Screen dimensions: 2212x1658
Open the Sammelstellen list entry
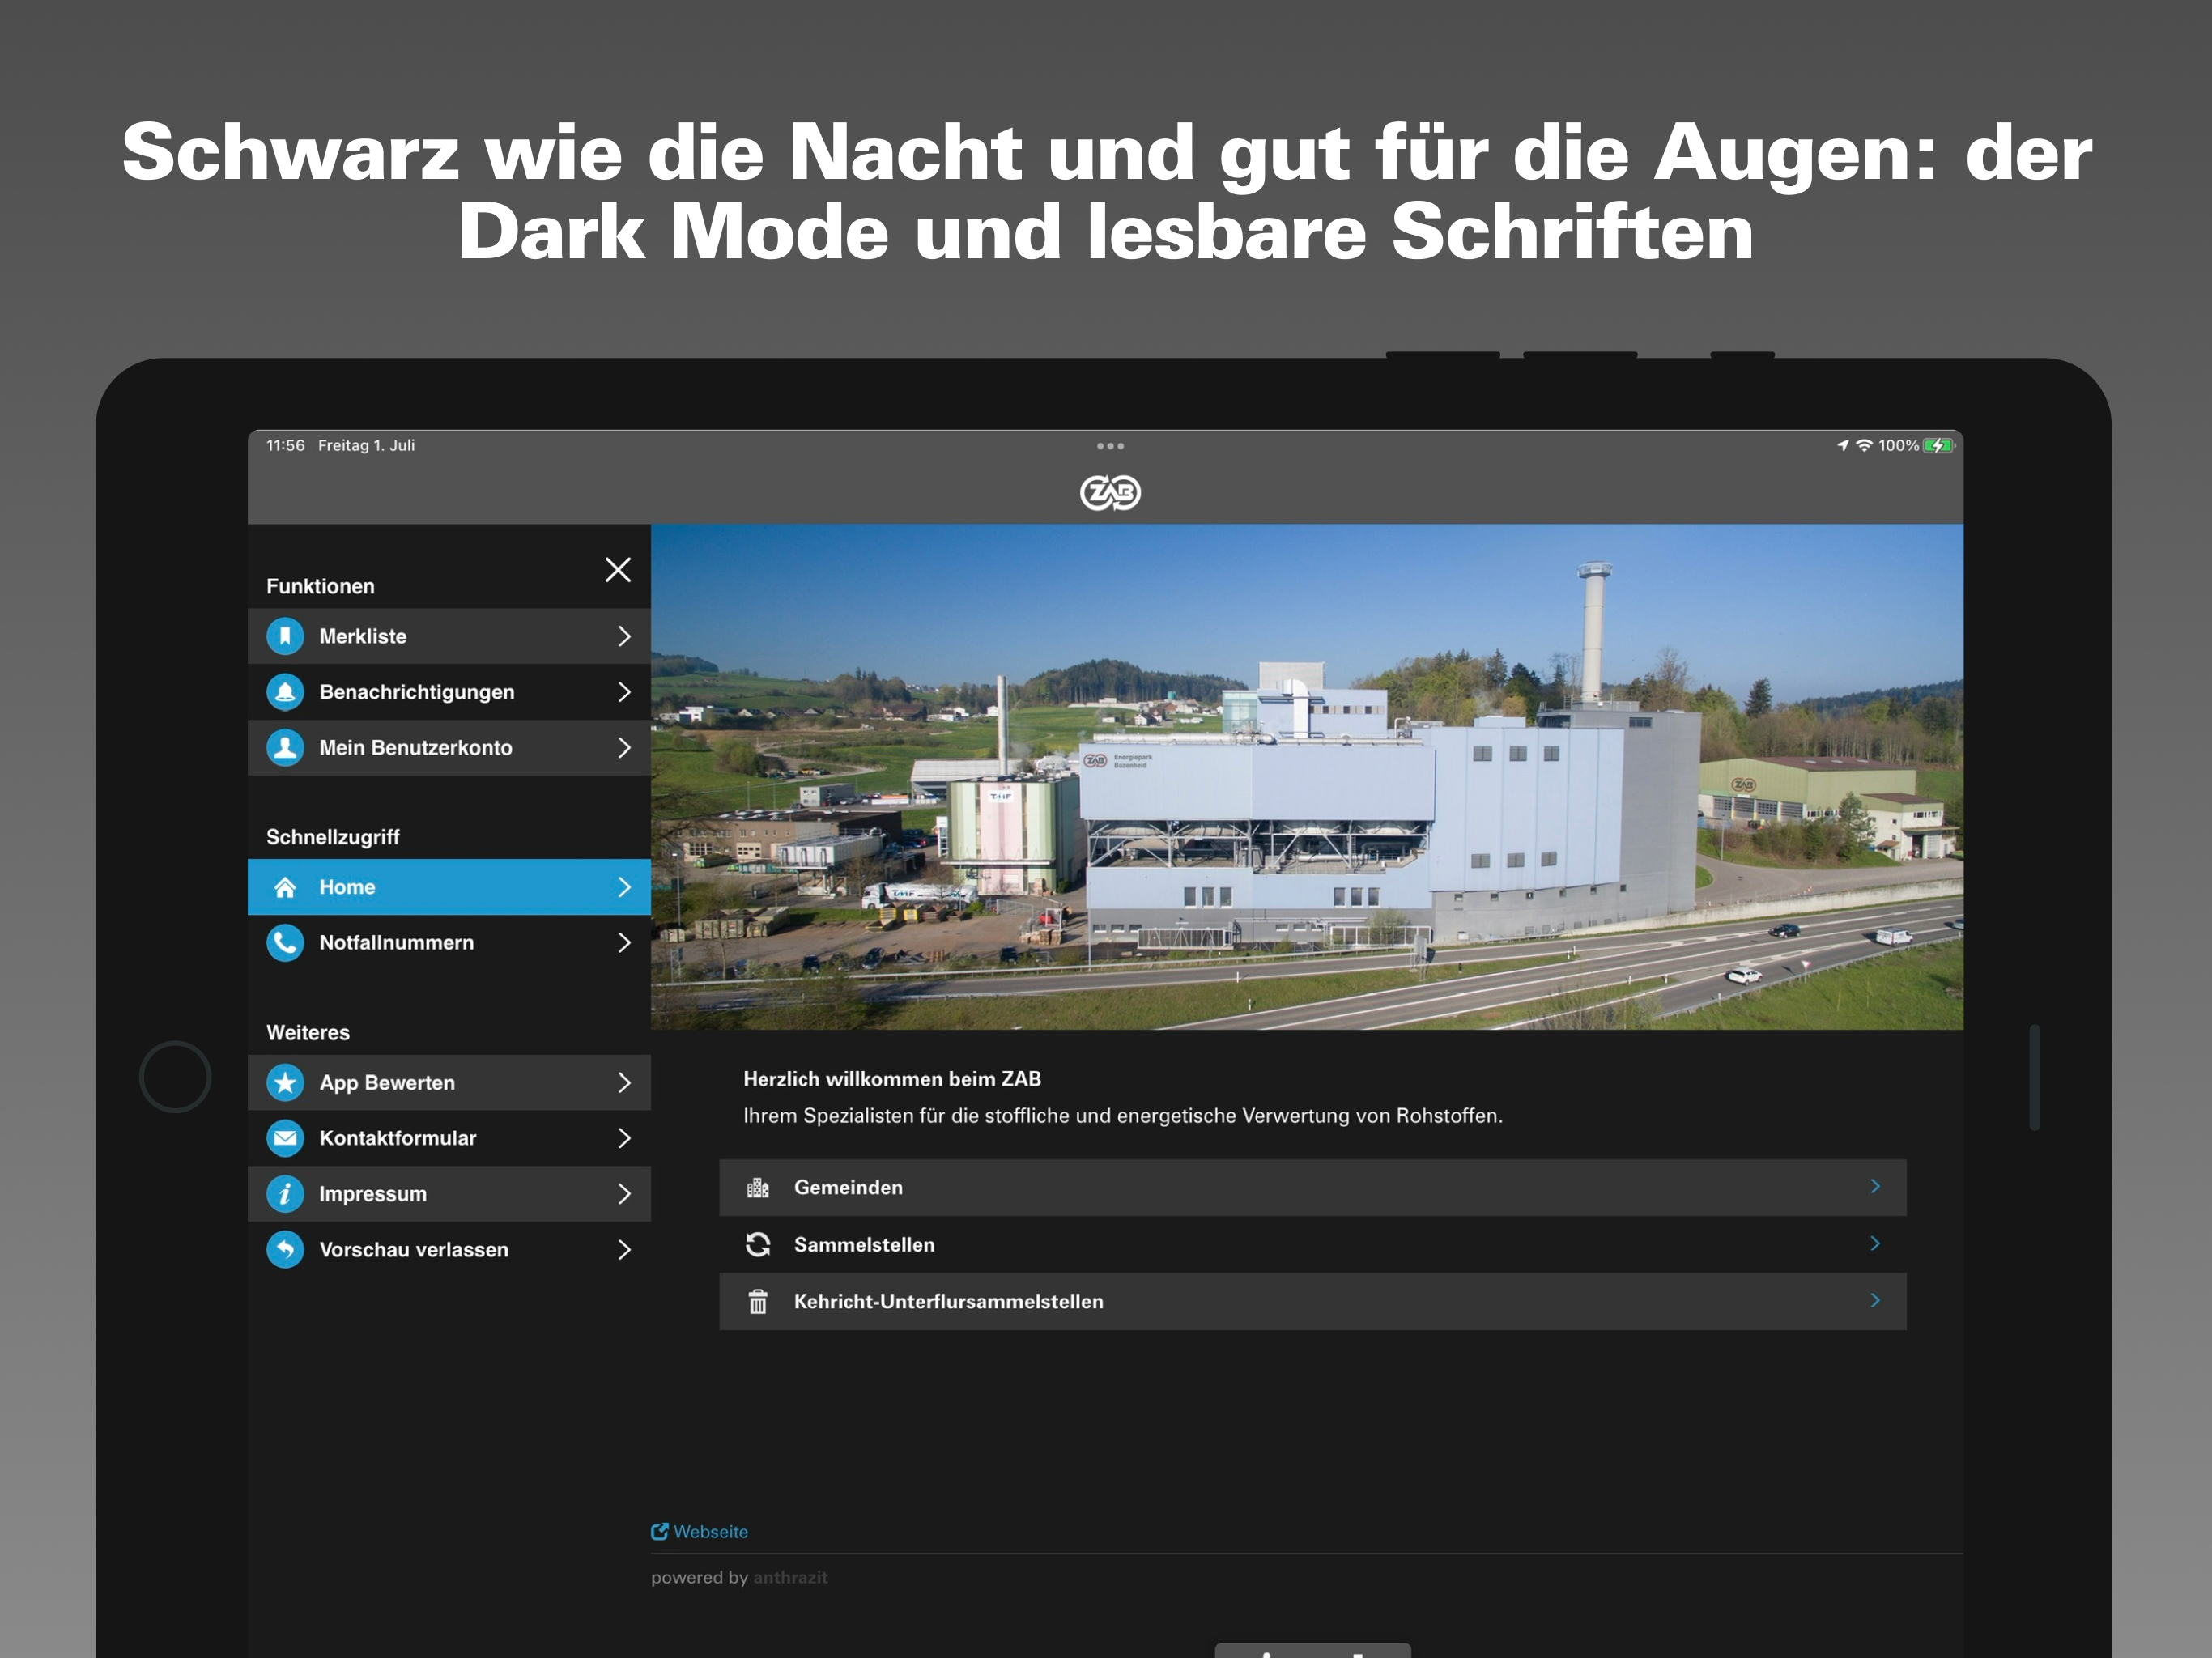tap(1312, 1244)
